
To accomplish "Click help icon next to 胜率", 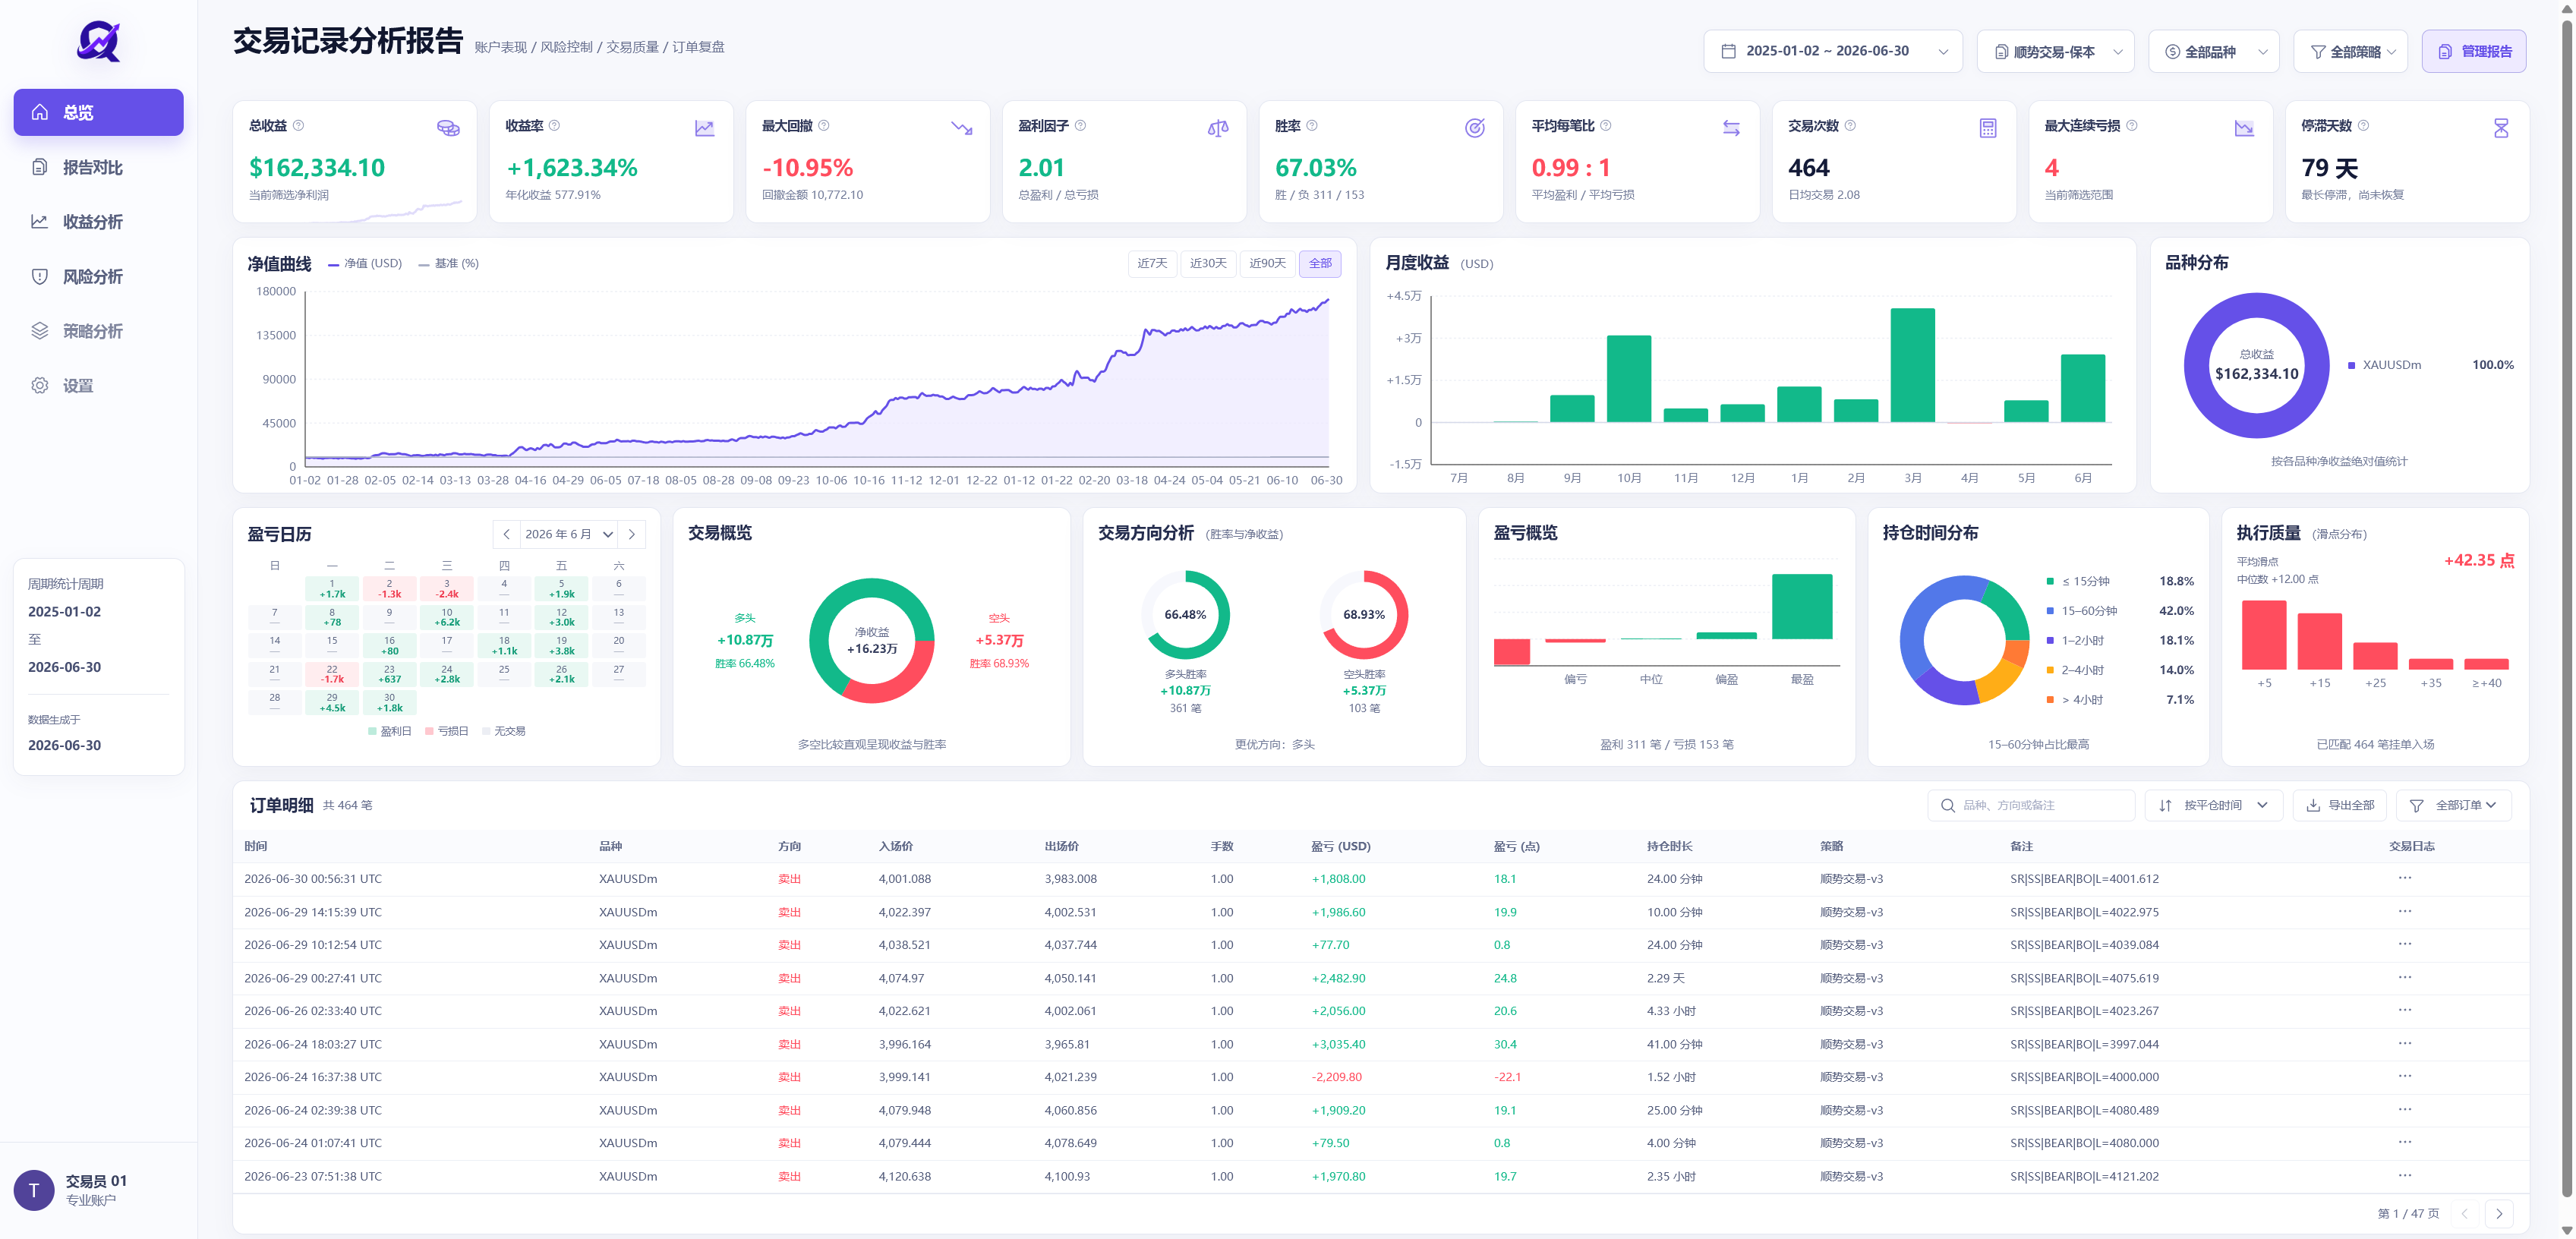I will point(1312,126).
